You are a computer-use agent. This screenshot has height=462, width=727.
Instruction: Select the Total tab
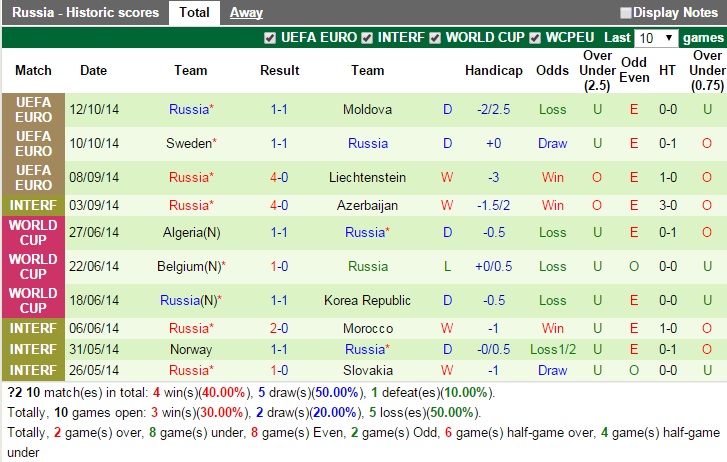(194, 13)
